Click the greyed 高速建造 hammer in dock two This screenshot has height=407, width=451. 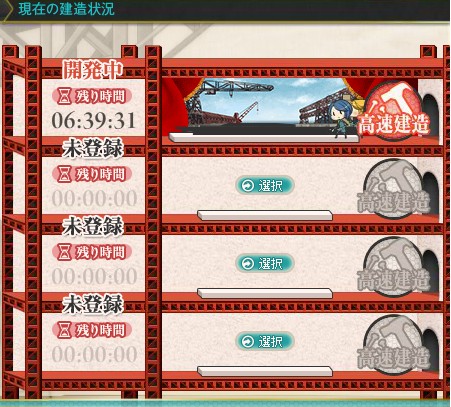click(393, 189)
